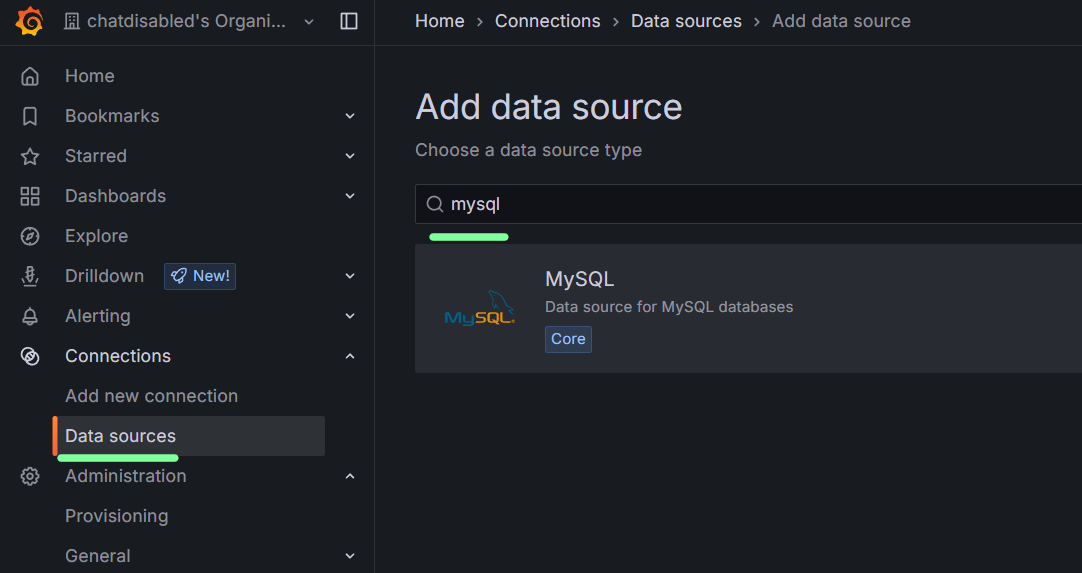Viewport: 1082px width, 573px height.
Task: Open Dashboards menu item
Action: click(x=115, y=196)
